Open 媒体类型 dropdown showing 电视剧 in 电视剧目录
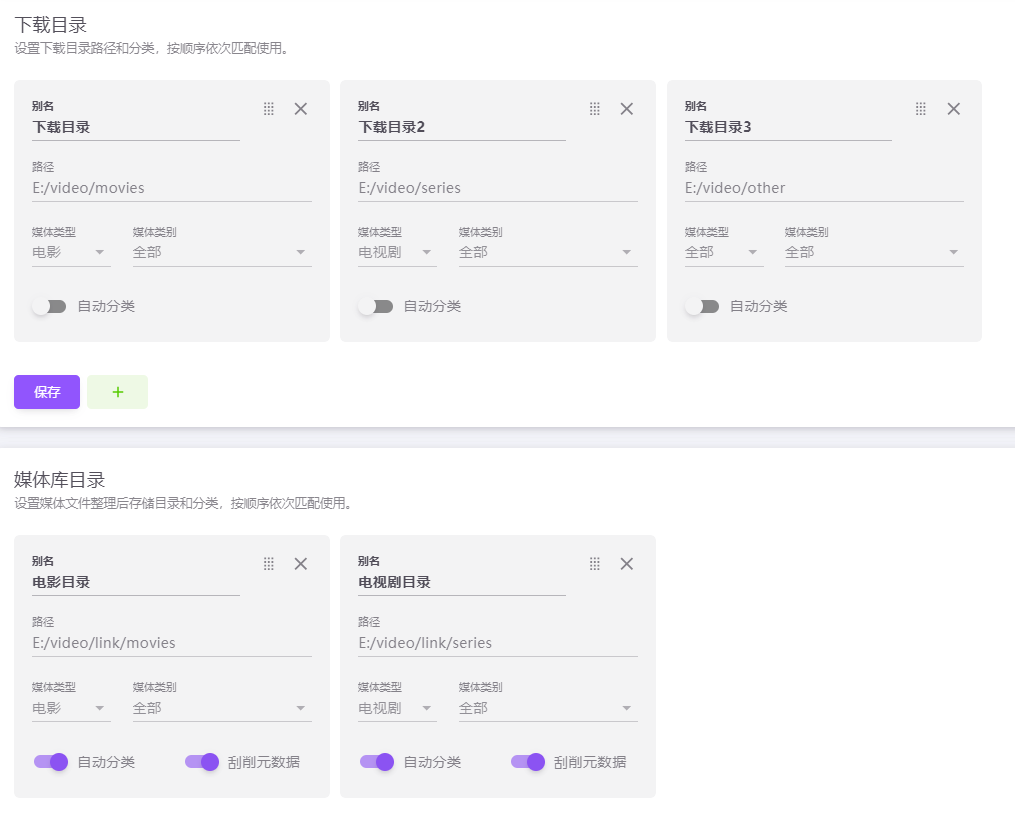1015x819 pixels. (x=396, y=708)
